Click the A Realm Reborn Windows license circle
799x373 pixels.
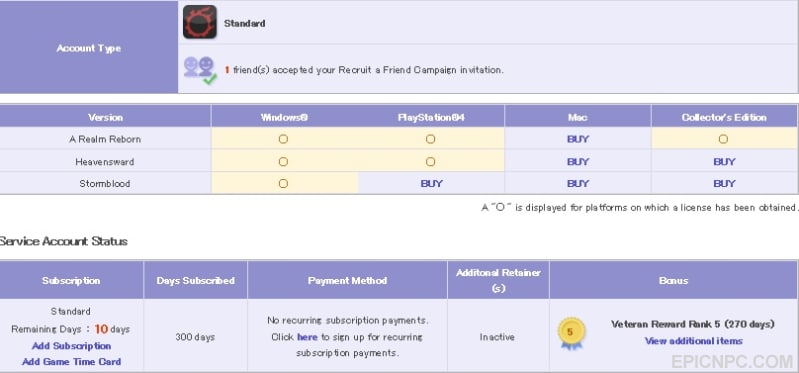click(x=283, y=139)
